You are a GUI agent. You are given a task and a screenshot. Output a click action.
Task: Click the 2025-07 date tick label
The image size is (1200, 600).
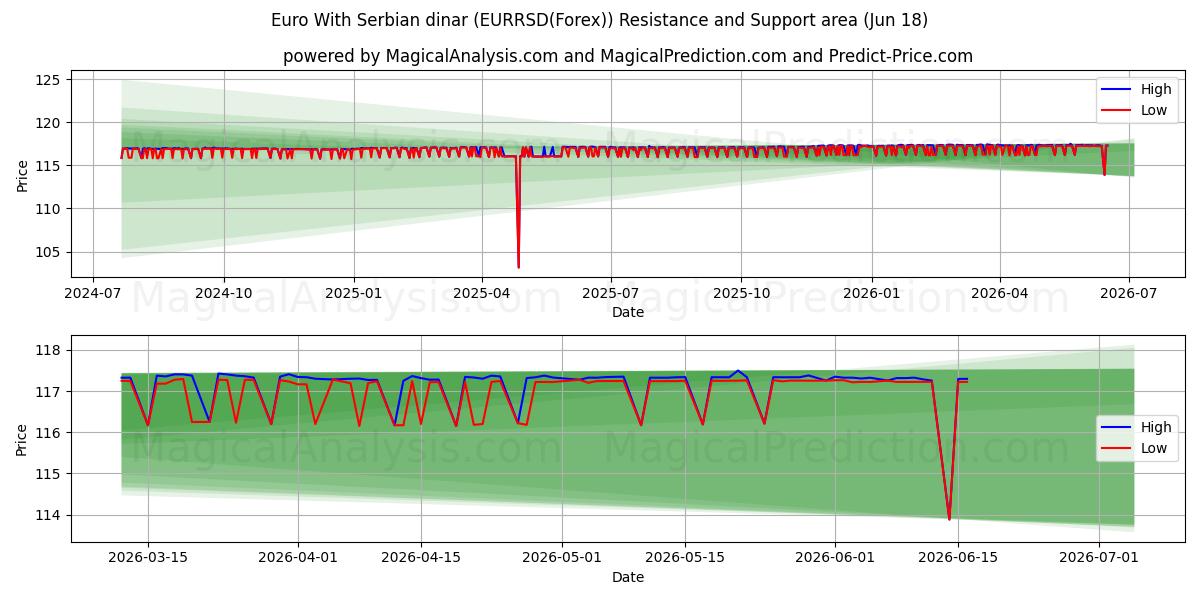click(611, 295)
